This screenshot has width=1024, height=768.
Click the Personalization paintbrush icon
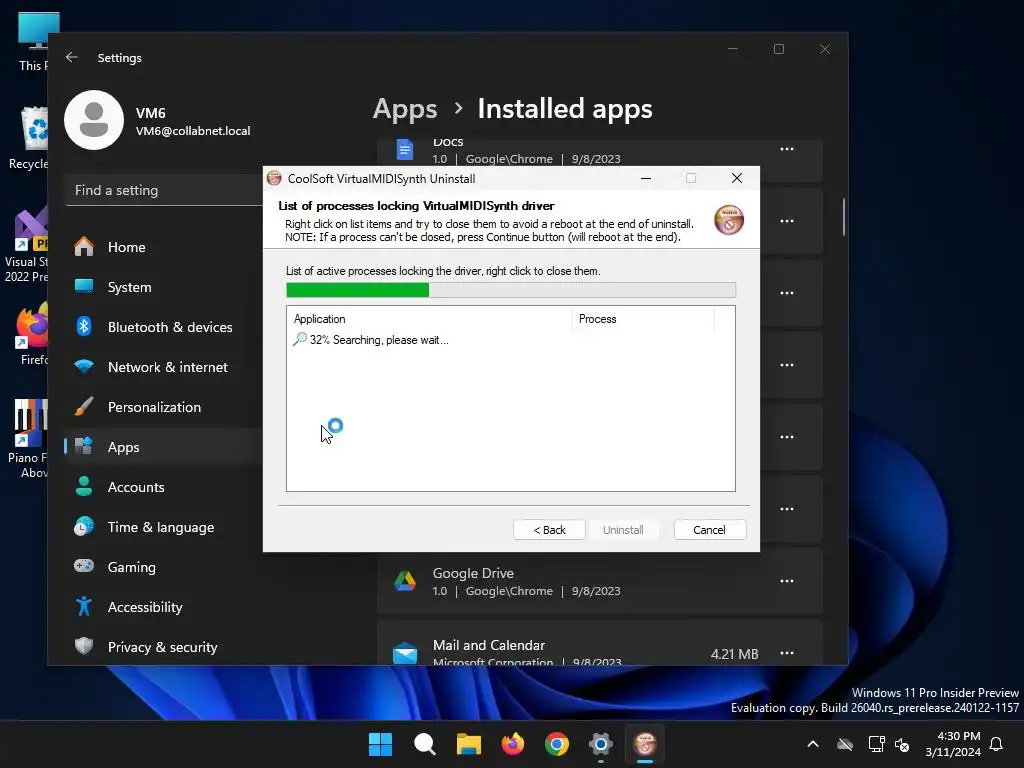[x=84, y=406]
